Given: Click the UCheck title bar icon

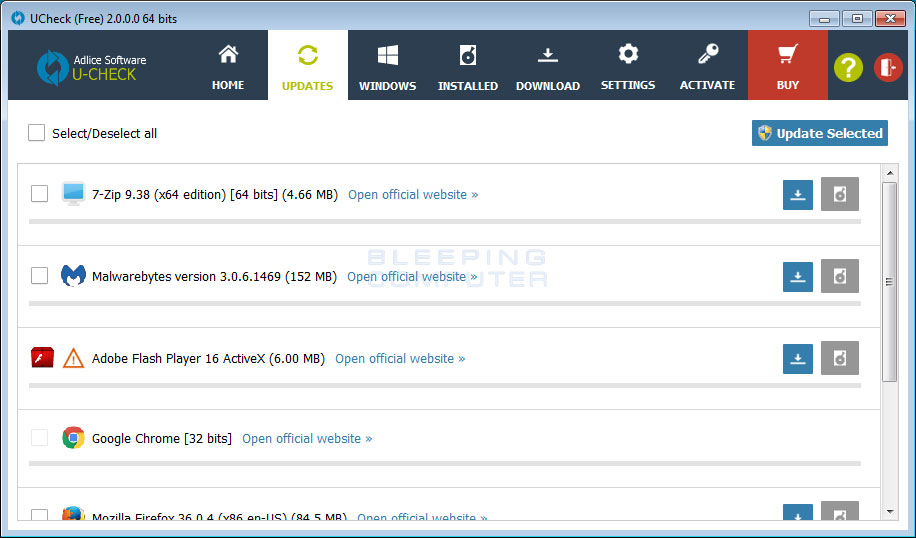Looking at the screenshot, I should pyautogui.click(x=18, y=18).
